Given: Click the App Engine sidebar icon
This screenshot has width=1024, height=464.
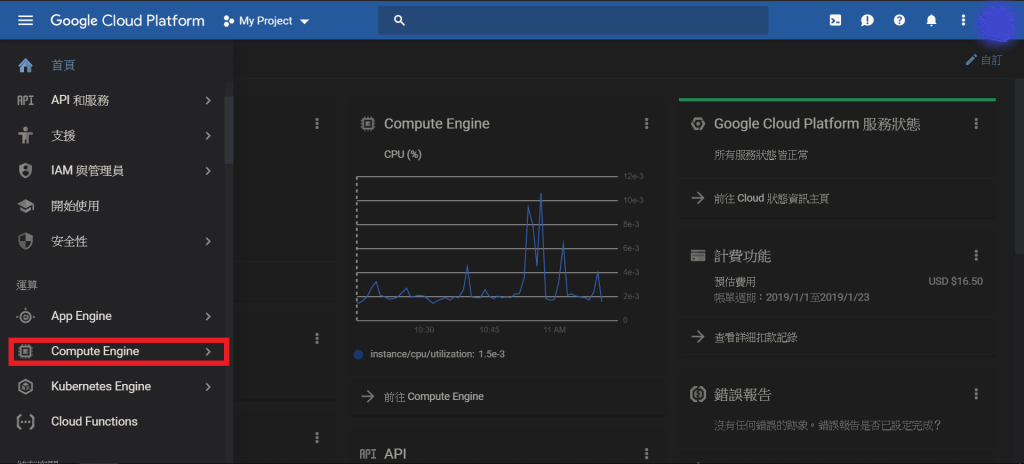Looking at the screenshot, I should 25,316.
